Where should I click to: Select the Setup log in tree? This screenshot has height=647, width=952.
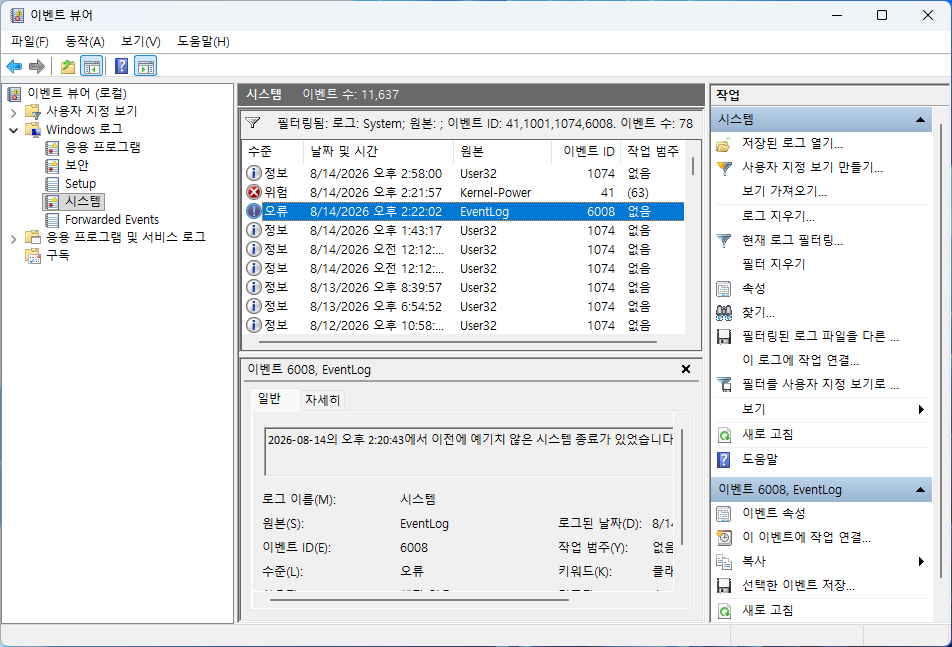coord(80,183)
